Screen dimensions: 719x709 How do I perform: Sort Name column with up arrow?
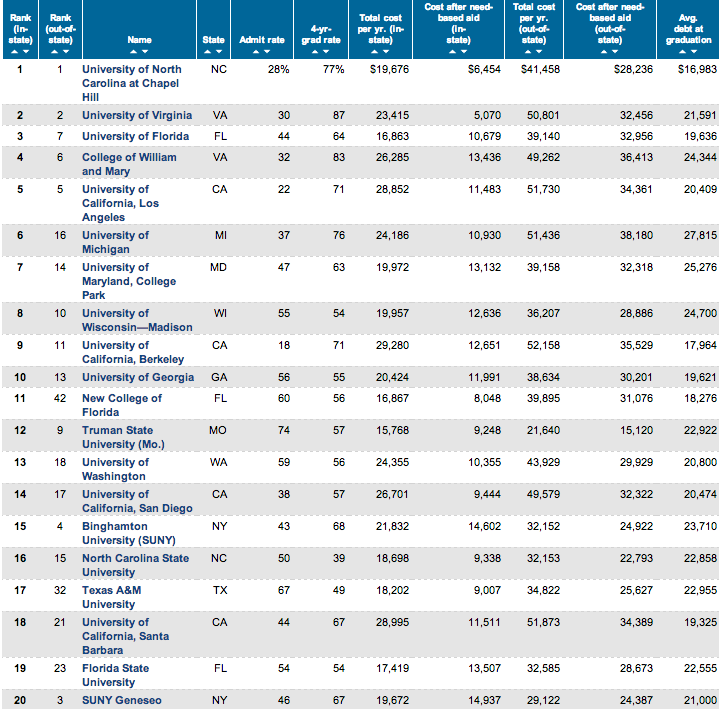point(133,52)
